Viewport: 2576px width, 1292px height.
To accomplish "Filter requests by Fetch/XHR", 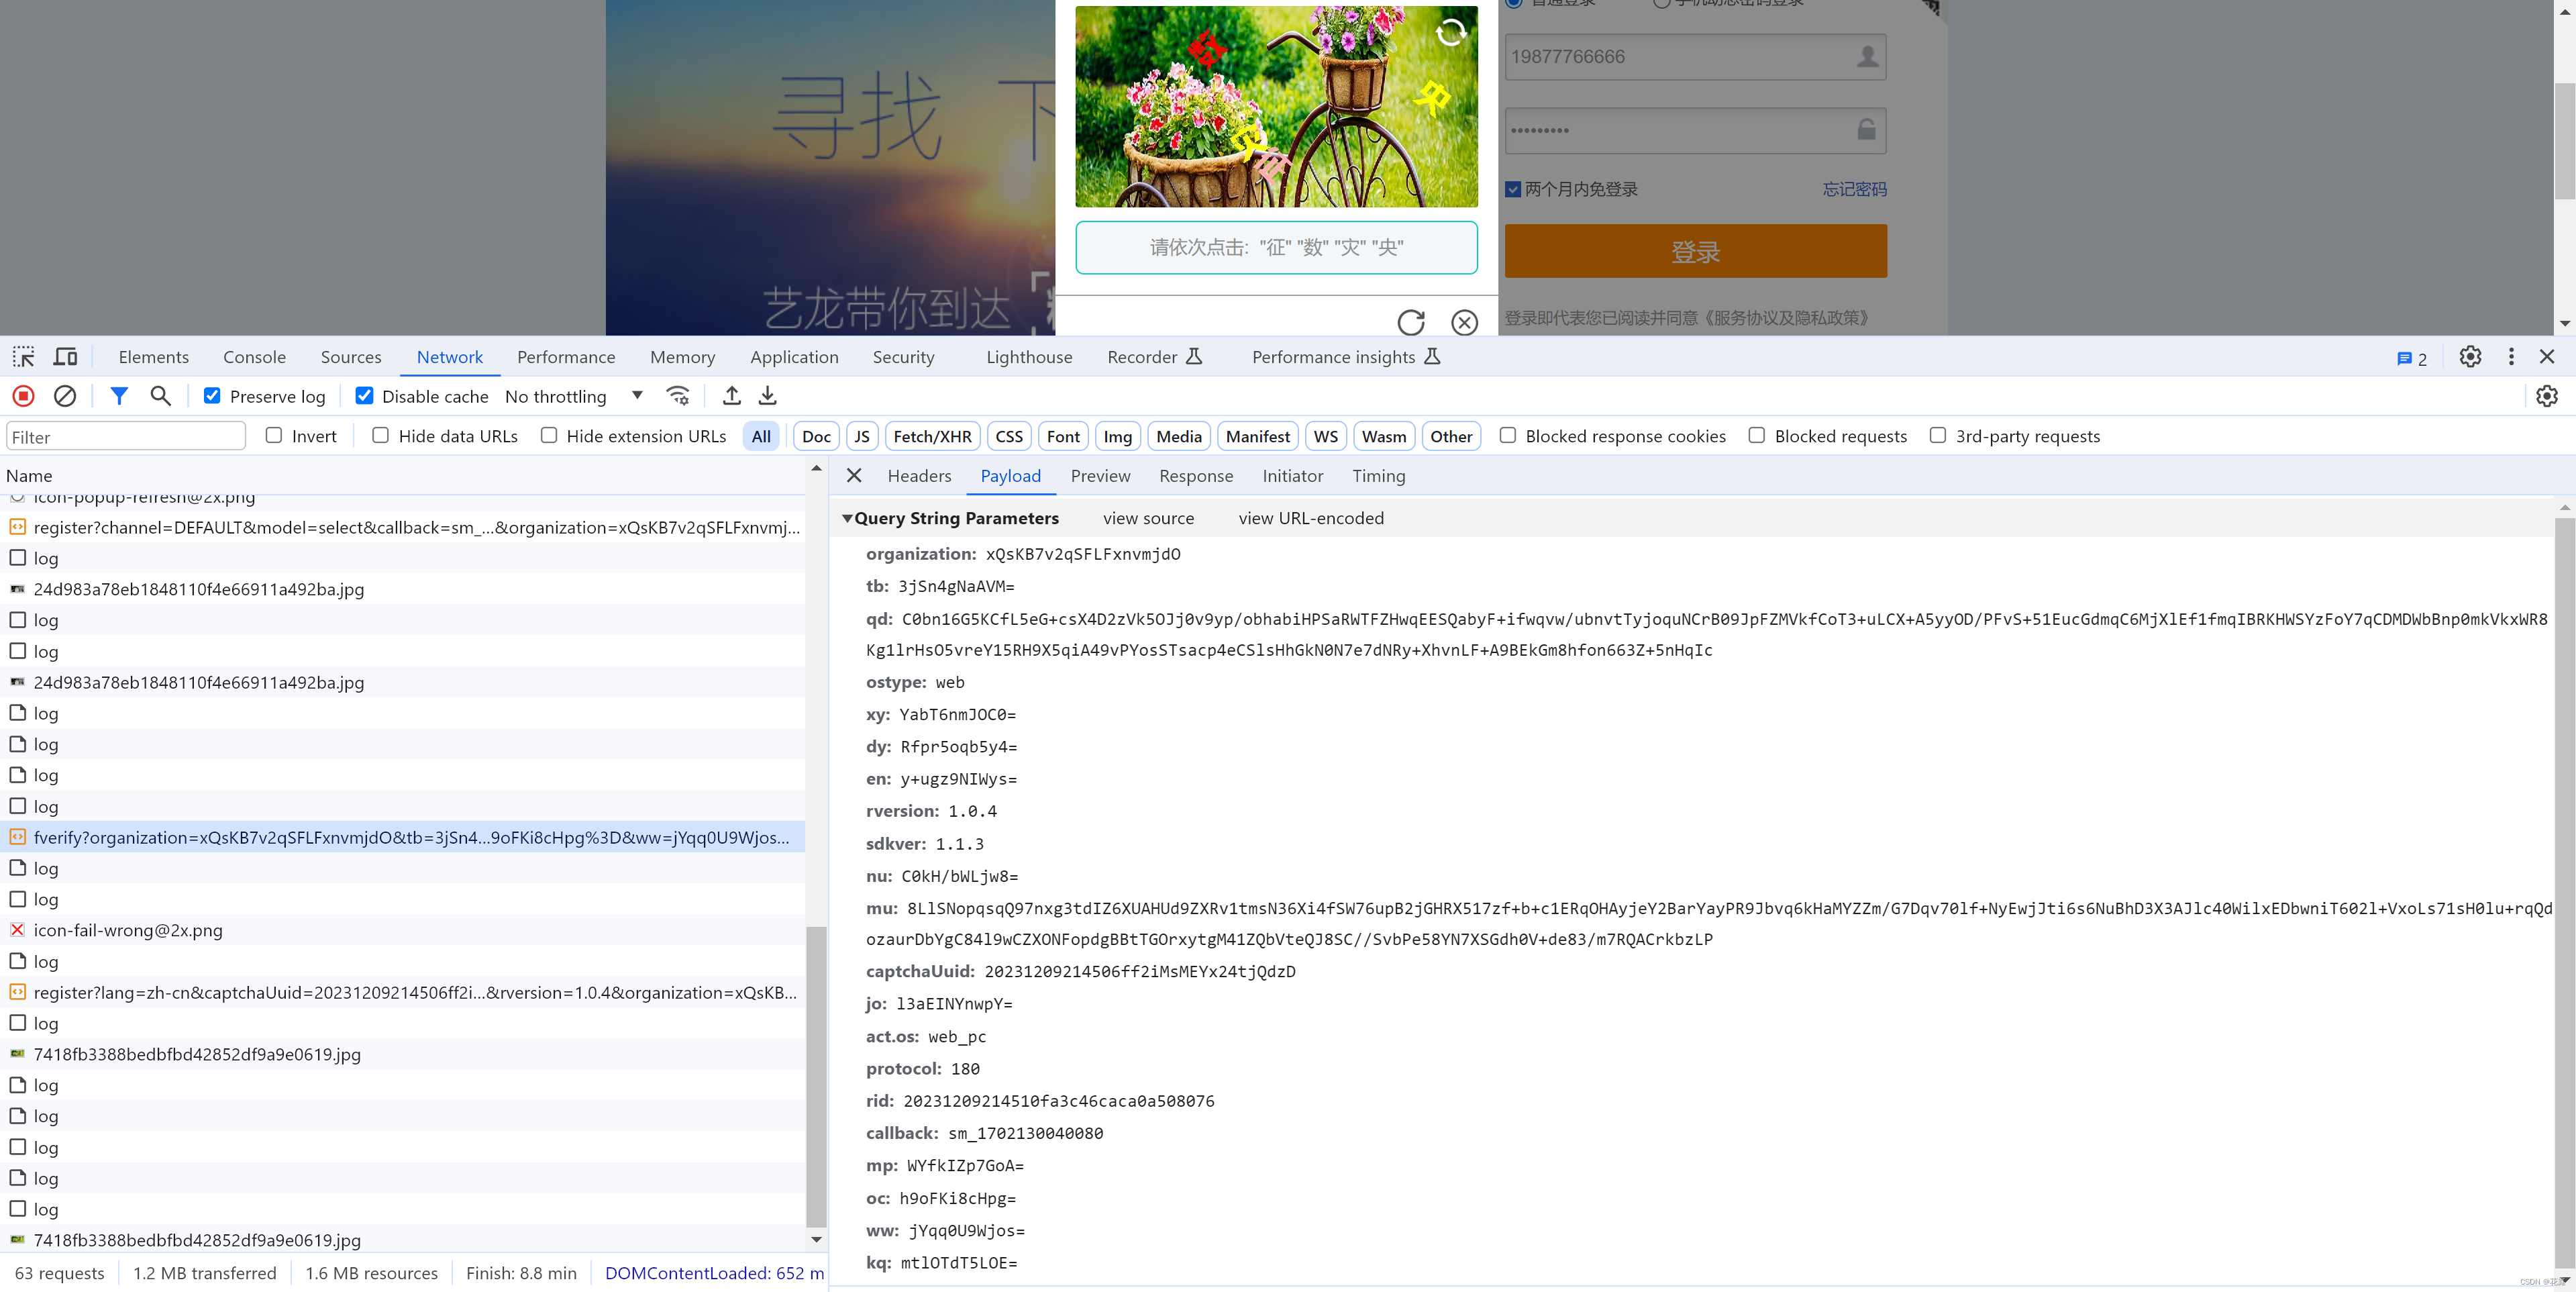I will coord(932,436).
